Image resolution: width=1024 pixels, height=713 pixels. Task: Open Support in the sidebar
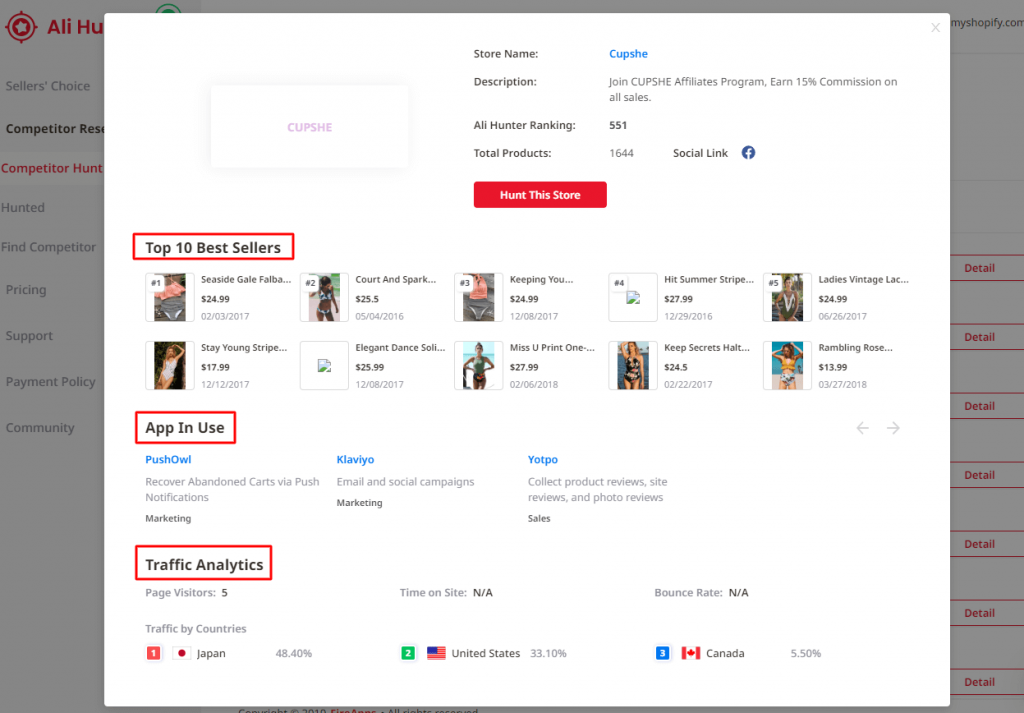[x=29, y=336]
